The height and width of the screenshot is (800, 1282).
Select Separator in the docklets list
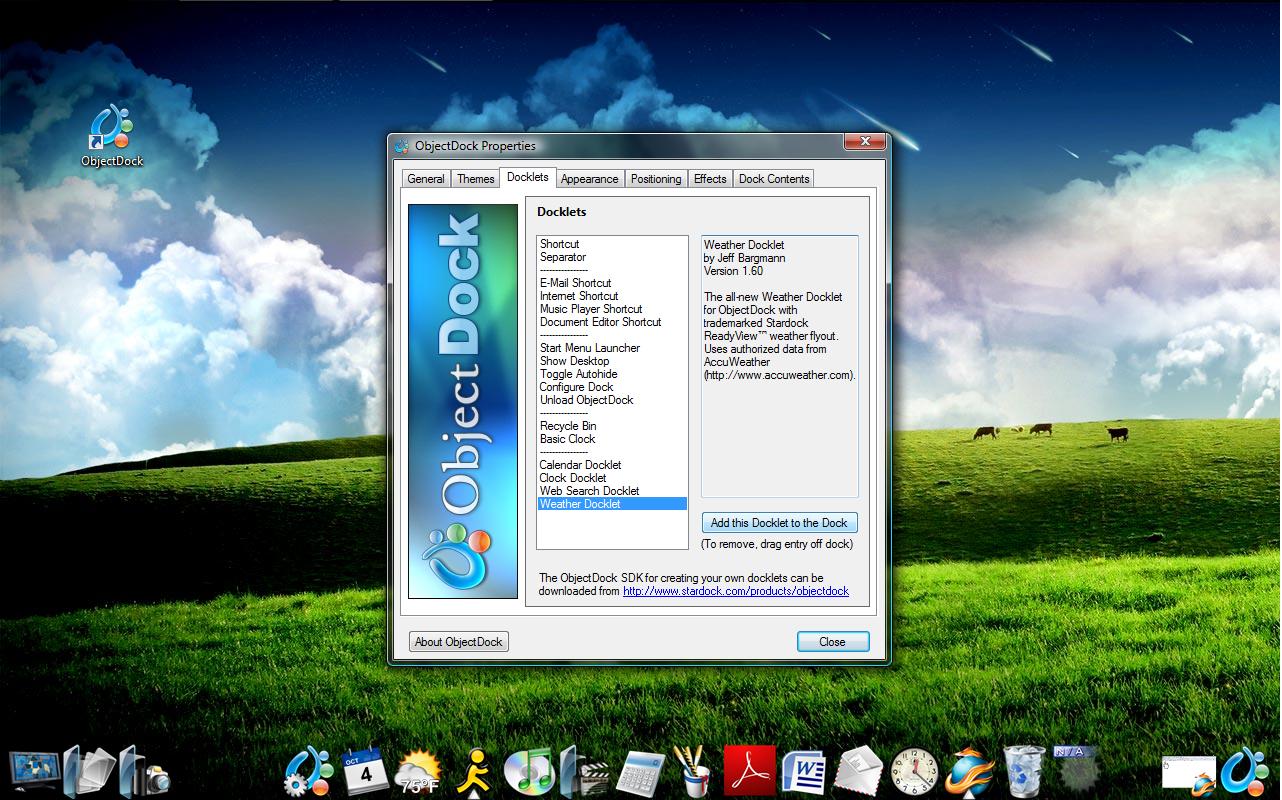point(563,257)
